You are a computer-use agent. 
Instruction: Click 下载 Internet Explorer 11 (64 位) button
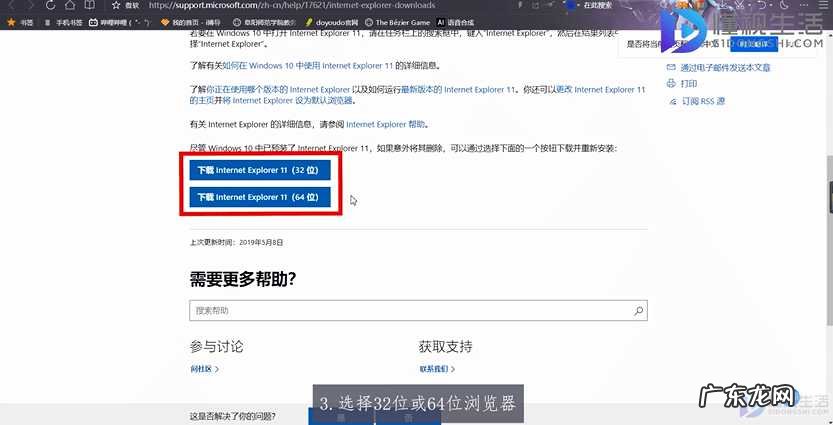[x=260, y=197]
